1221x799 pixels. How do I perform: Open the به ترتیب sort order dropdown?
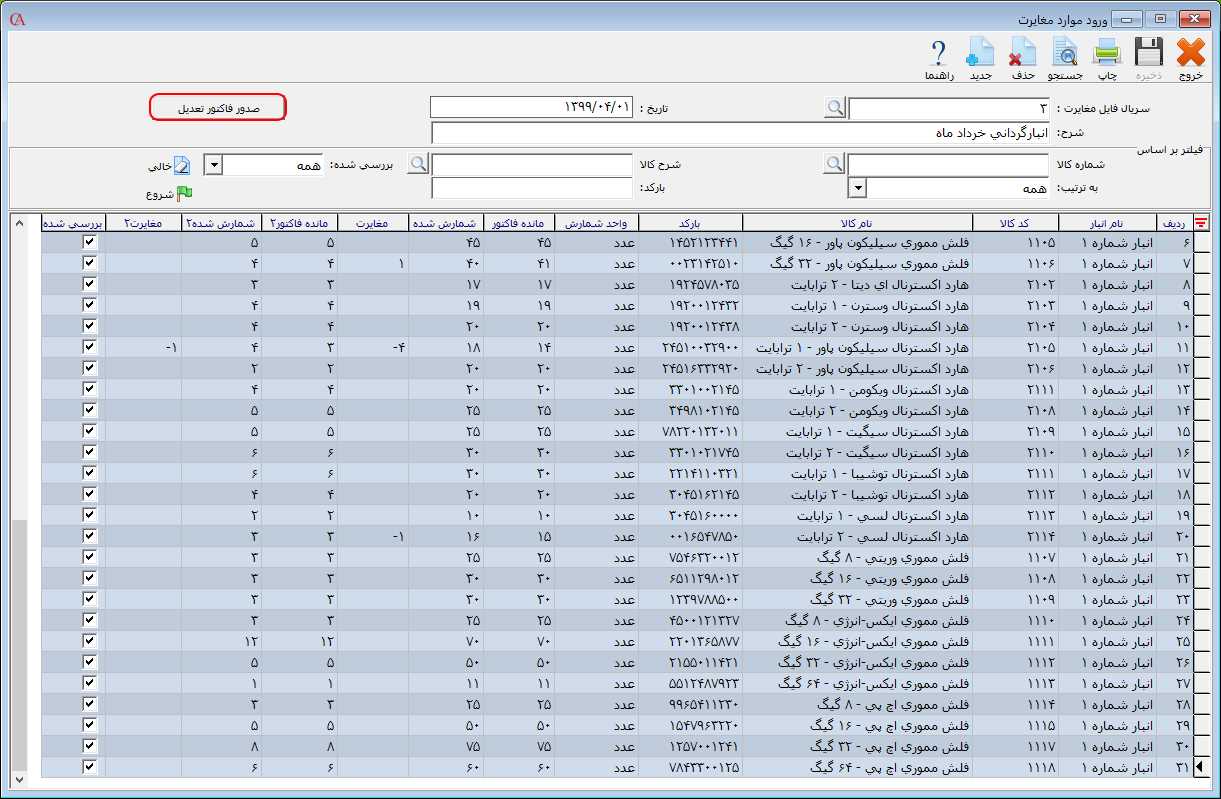point(857,188)
